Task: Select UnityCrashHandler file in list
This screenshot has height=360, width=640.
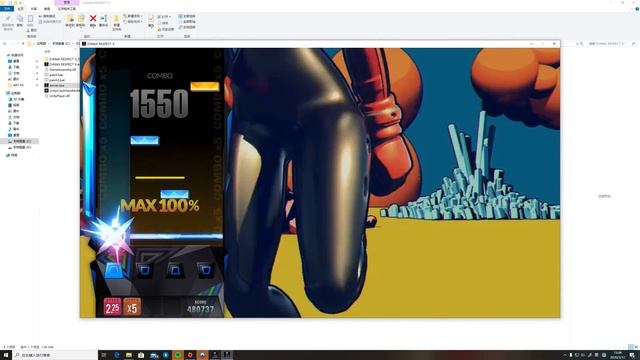Action: click(x=62, y=91)
